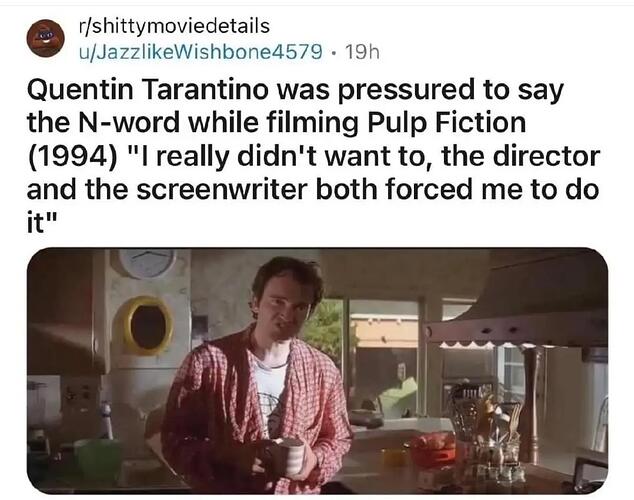Expand the post's movie still image
Screen dimensions: 634x500
point(317,371)
